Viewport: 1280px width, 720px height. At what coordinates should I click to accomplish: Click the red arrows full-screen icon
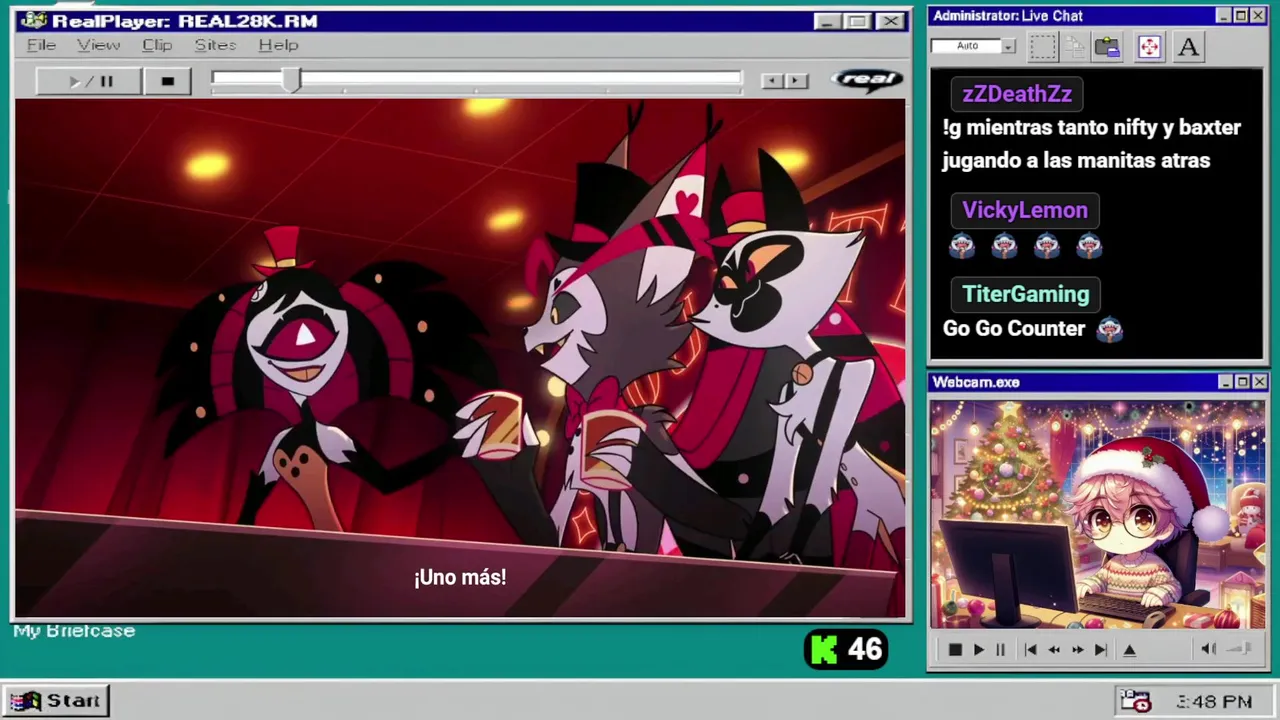coord(1149,46)
